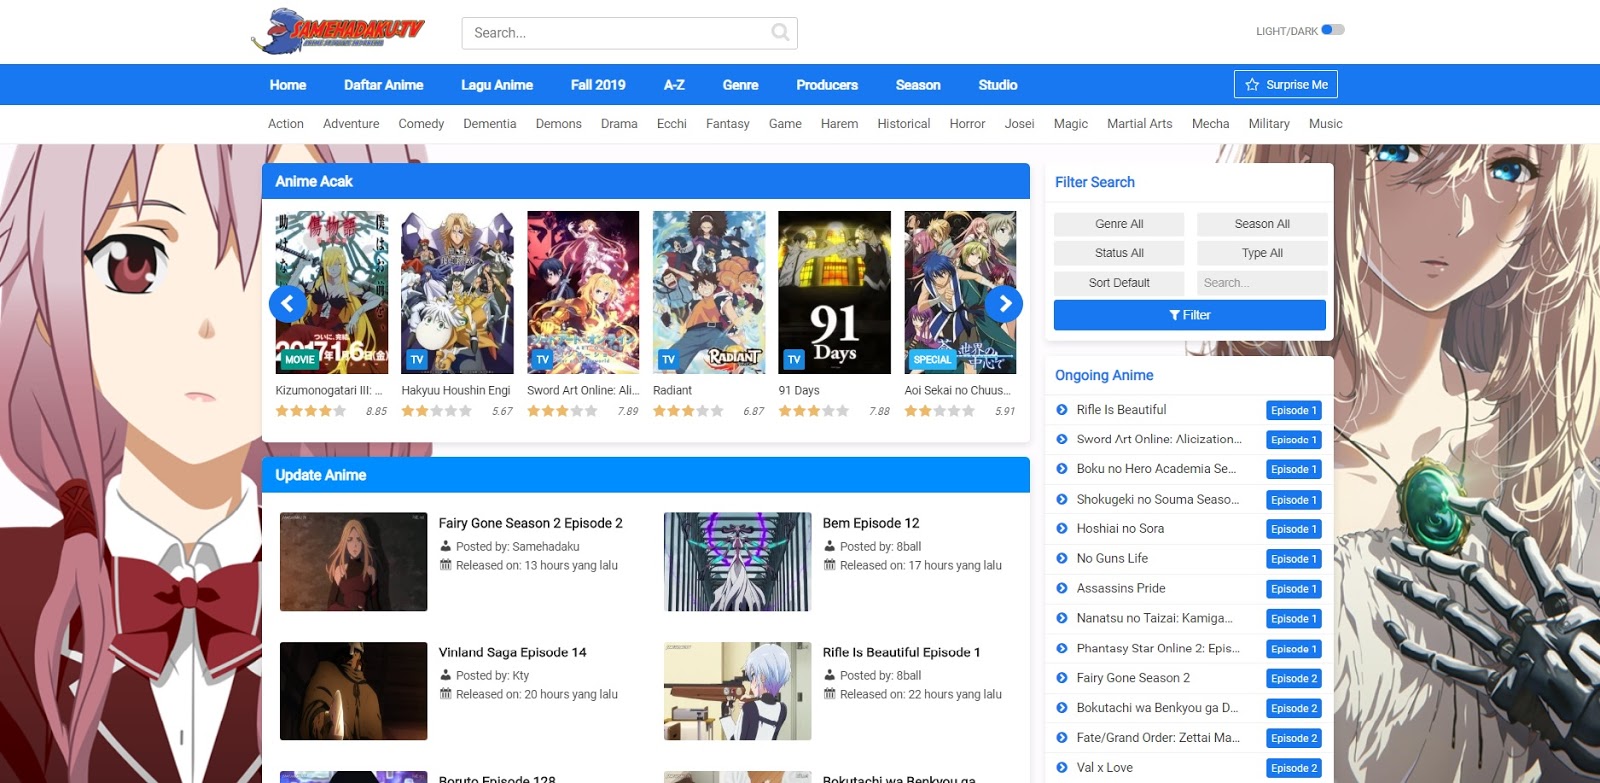The width and height of the screenshot is (1600, 783).
Task: Click the star rating under Radiant
Action: coord(688,411)
